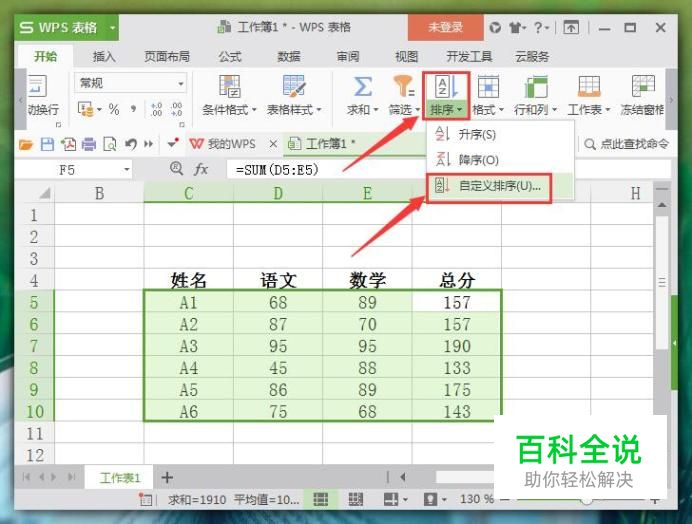
Task: Click the 点此查找命令 search box
Action: click(626, 144)
